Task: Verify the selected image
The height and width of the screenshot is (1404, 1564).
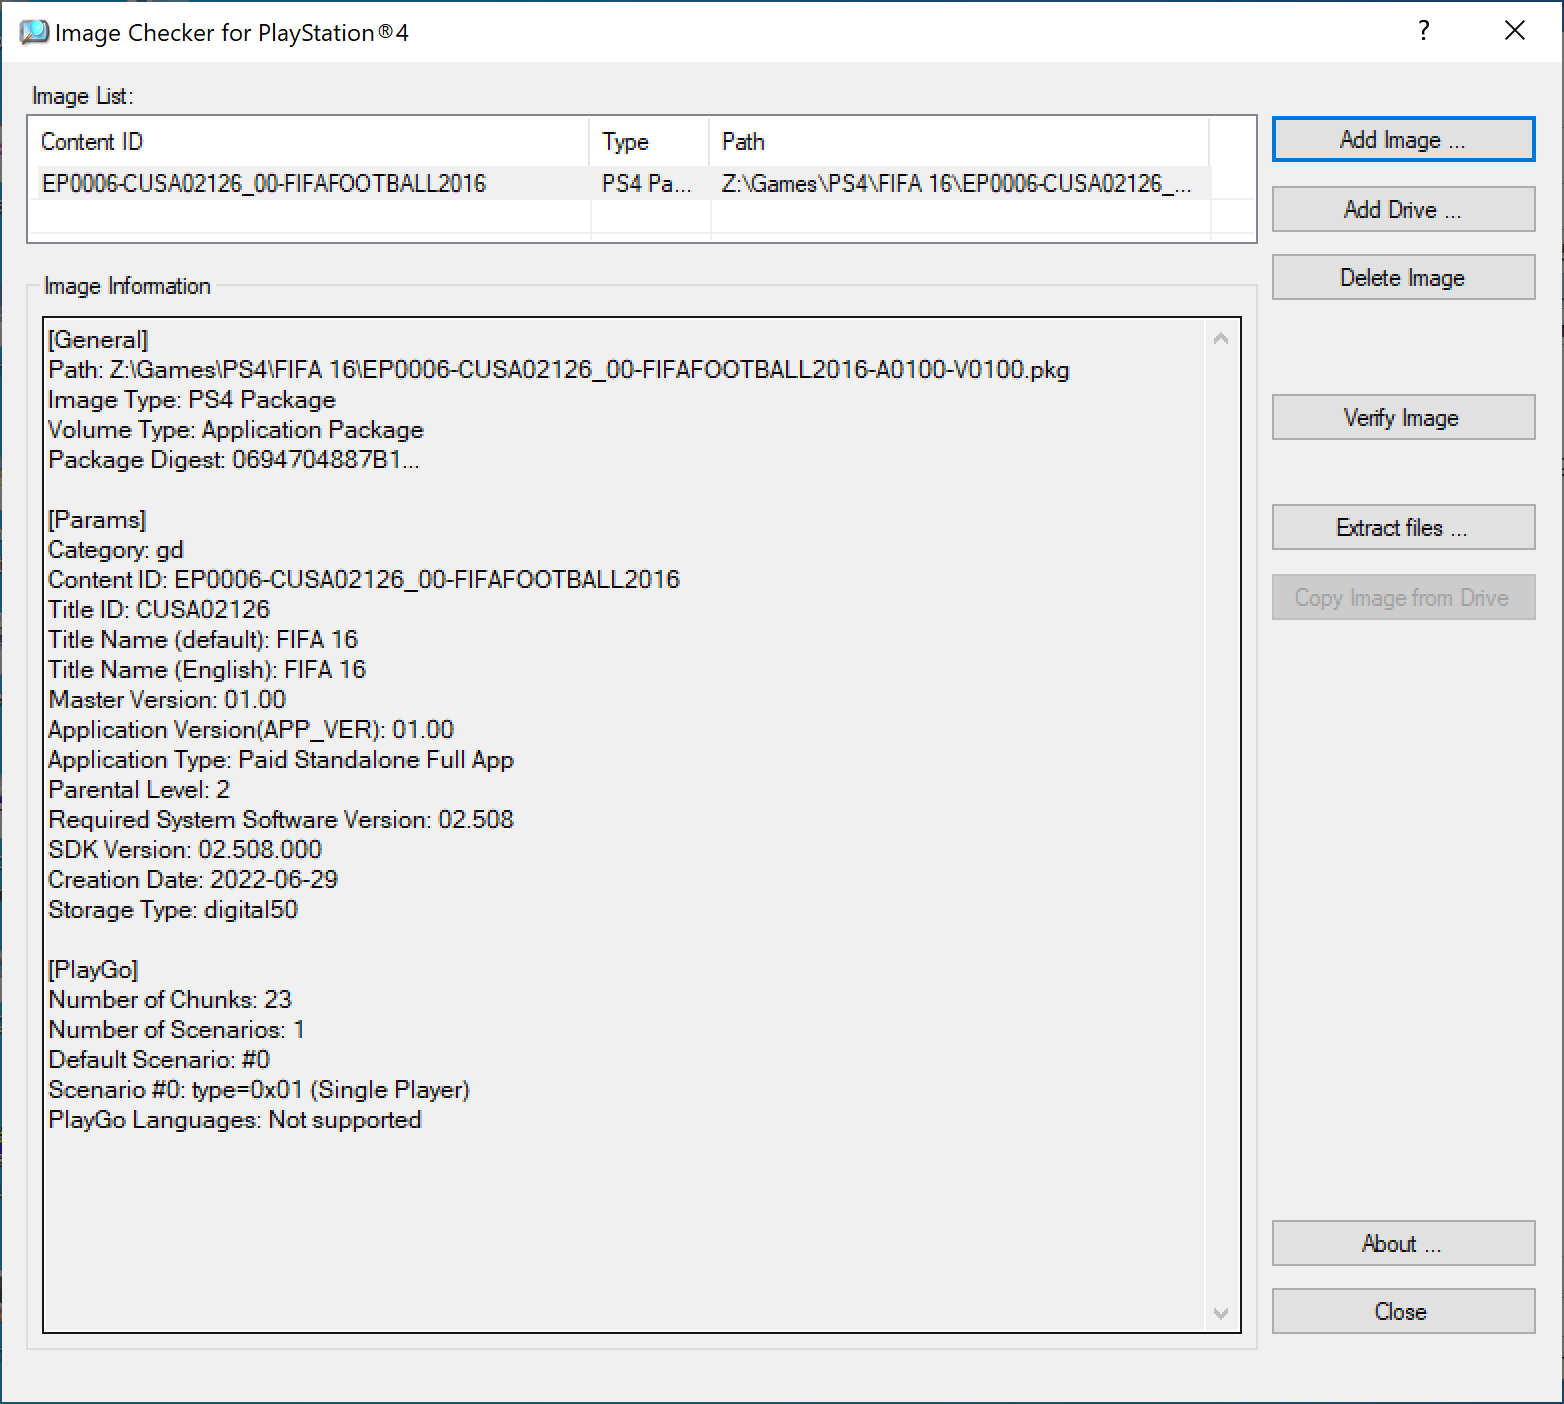Action: [1403, 417]
